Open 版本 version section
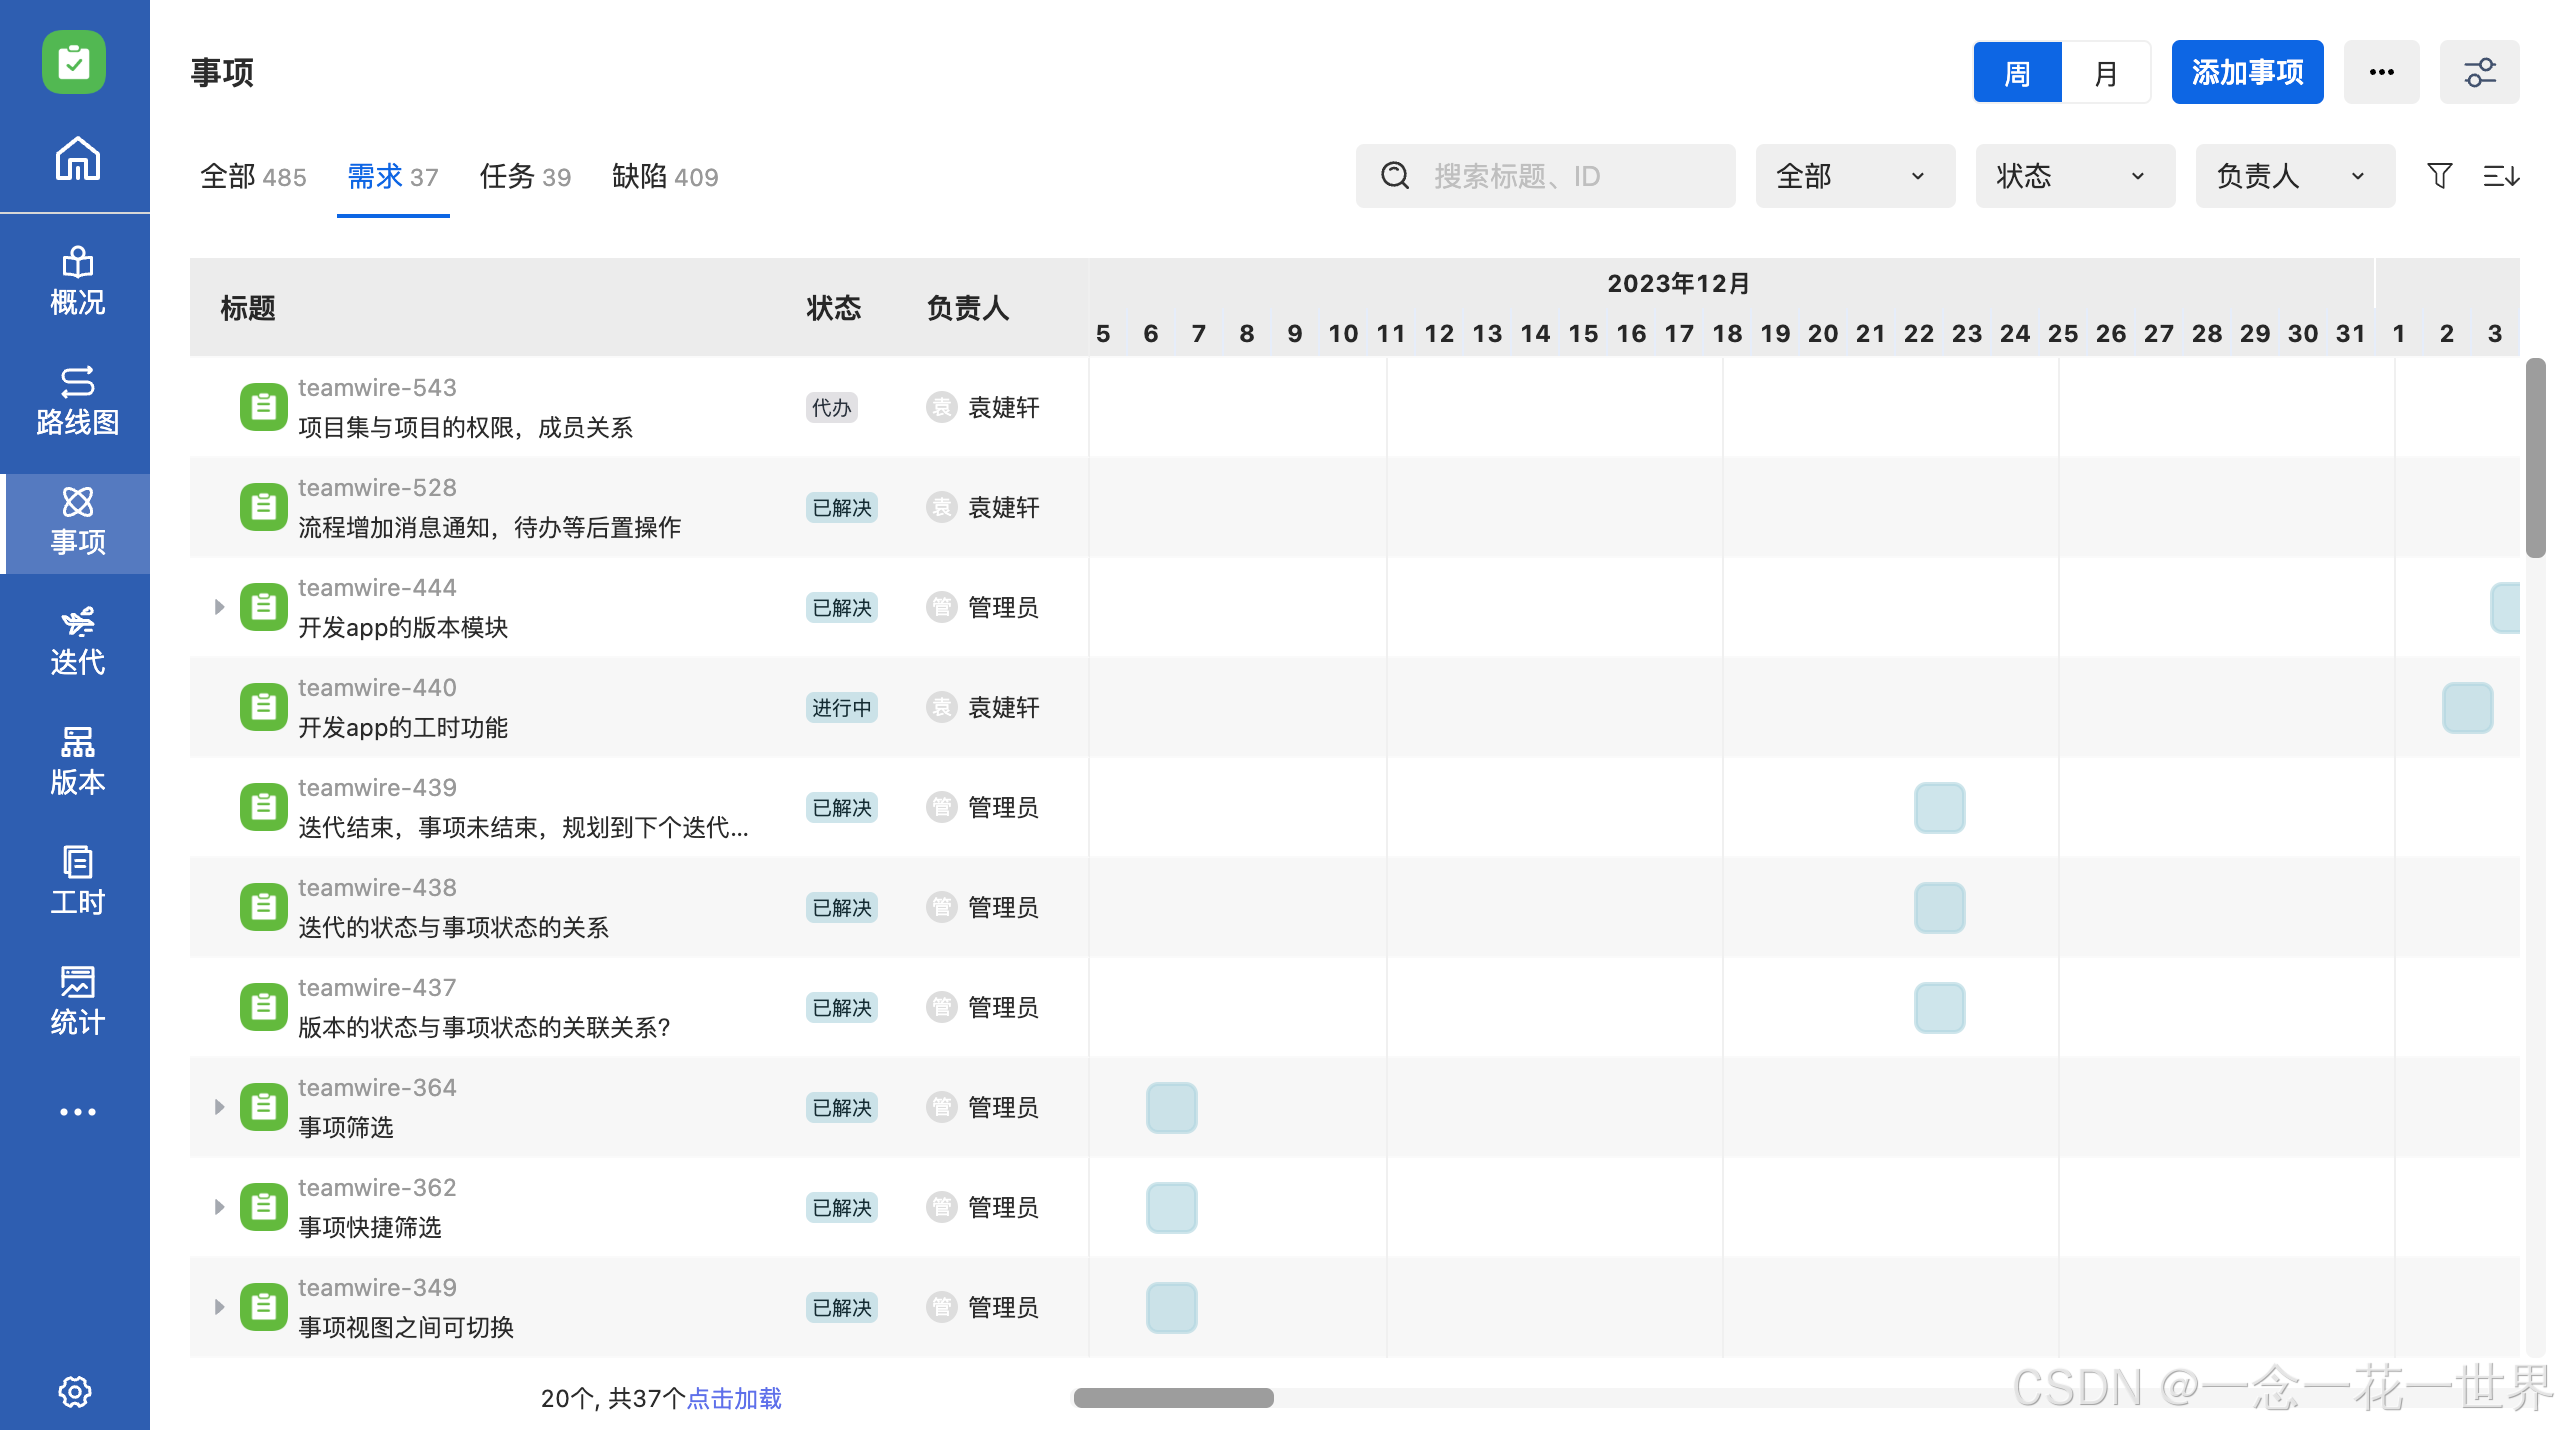The width and height of the screenshot is (2560, 1430). coord(77,761)
